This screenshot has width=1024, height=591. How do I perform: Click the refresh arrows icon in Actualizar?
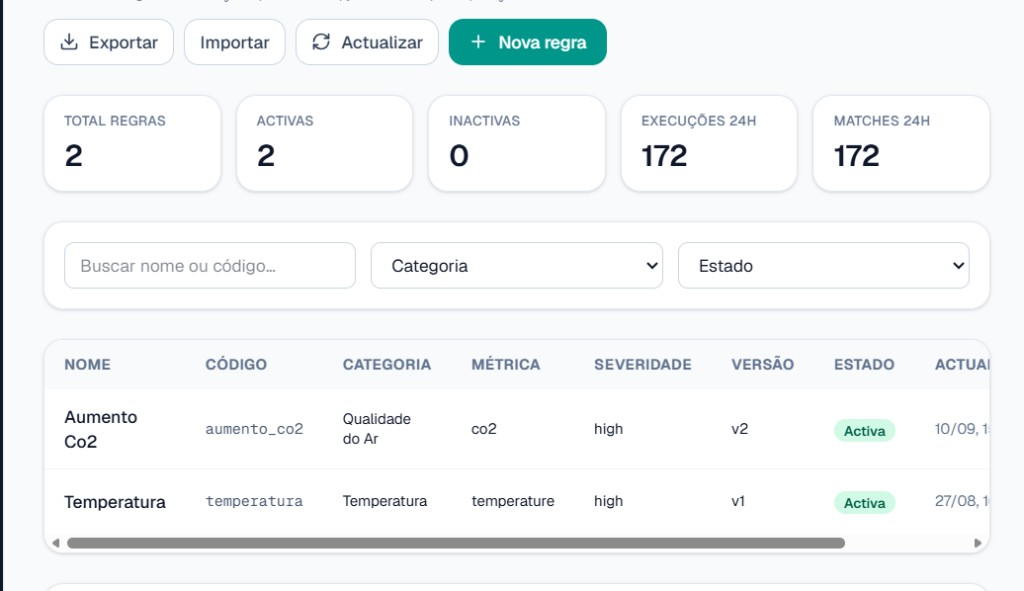[321, 42]
